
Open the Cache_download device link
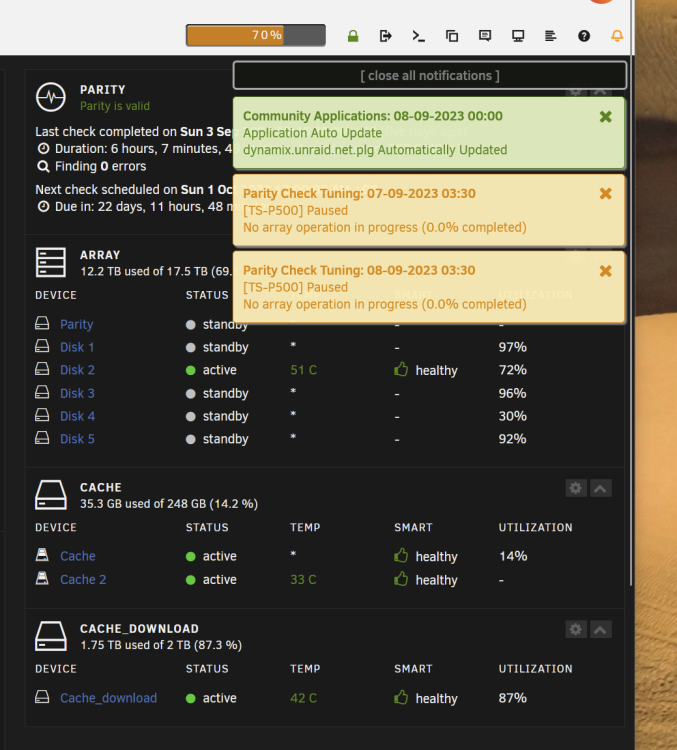coord(109,698)
